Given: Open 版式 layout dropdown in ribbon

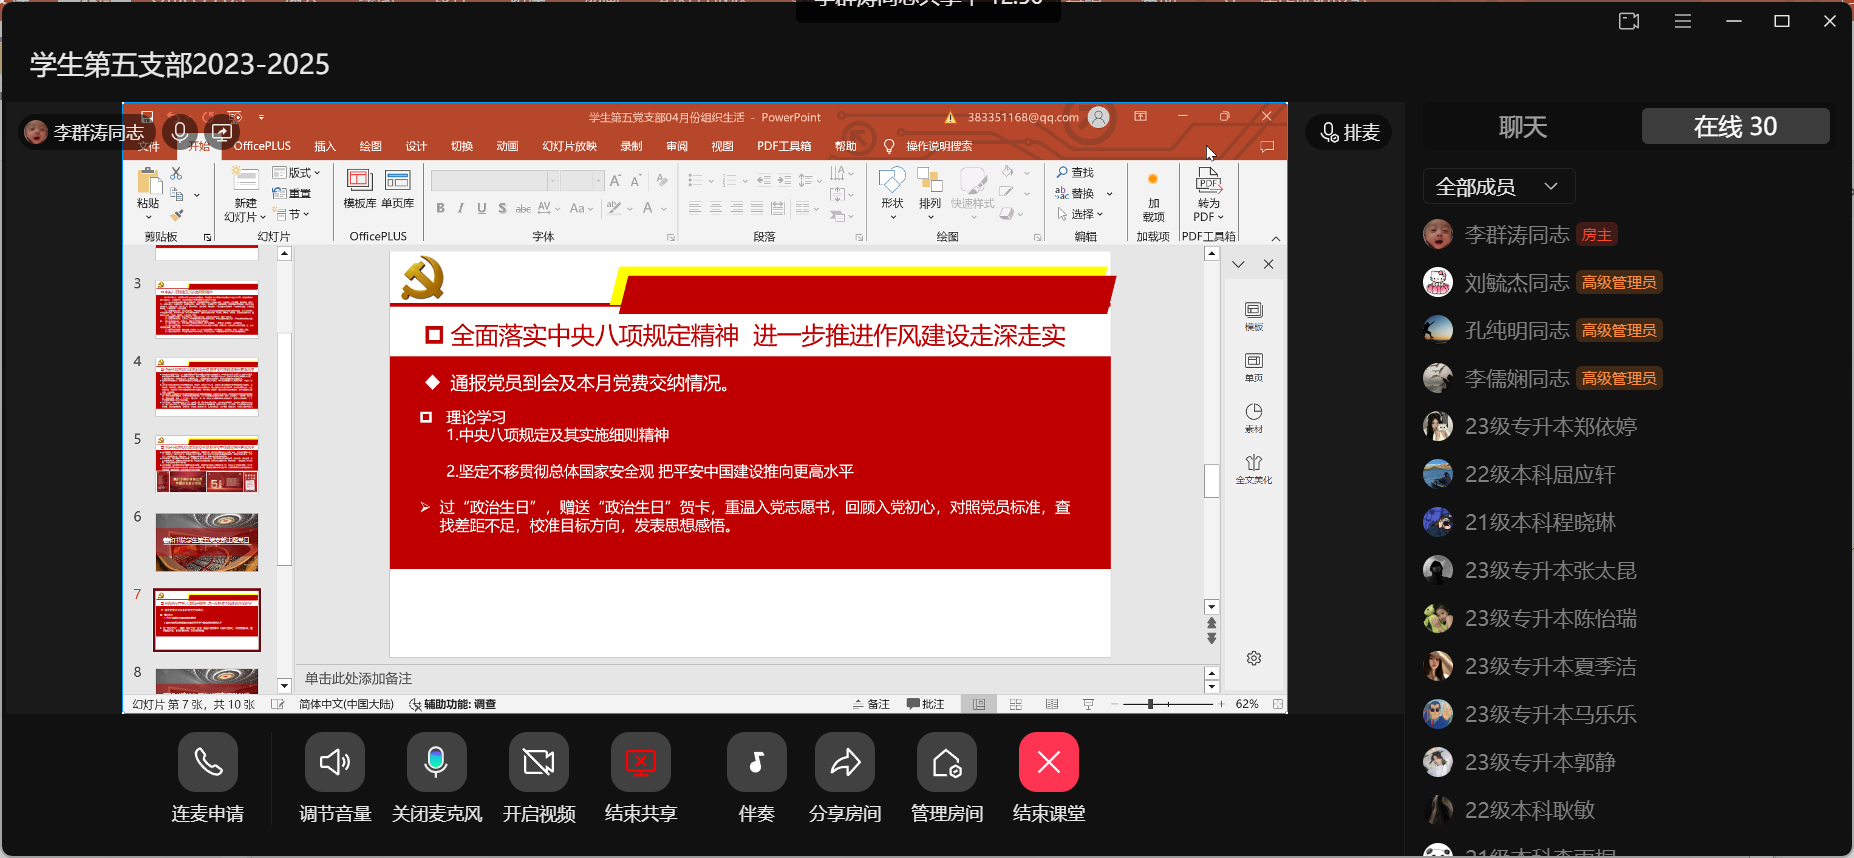Looking at the screenshot, I should [x=298, y=173].
